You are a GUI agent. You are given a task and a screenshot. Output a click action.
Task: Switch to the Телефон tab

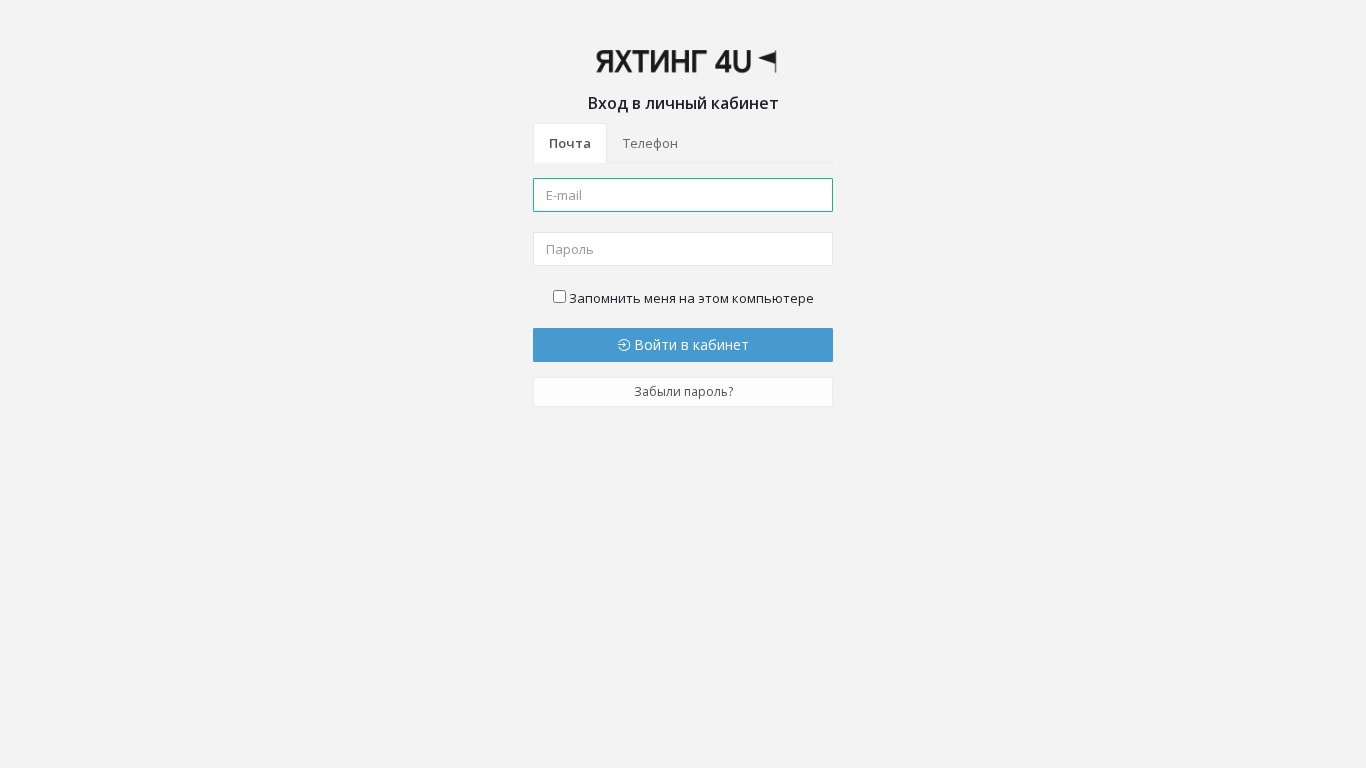click(x=650, y=143)
